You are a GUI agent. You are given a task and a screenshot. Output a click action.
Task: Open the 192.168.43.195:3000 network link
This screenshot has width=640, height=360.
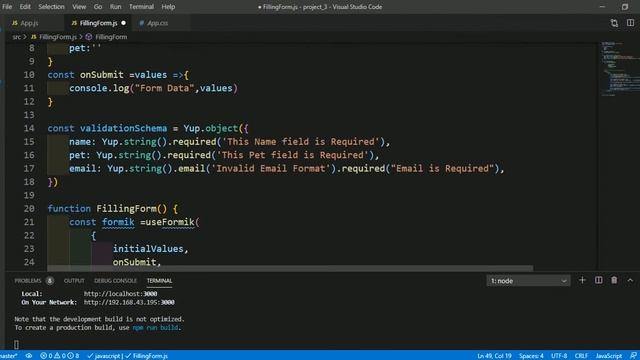click(129, 302)
